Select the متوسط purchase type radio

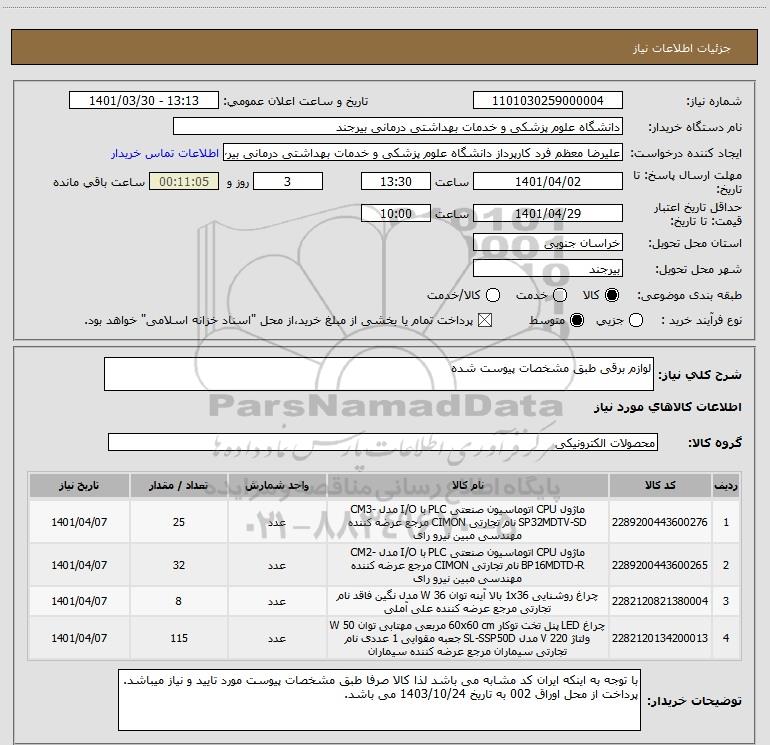click(x=577, y=320)
